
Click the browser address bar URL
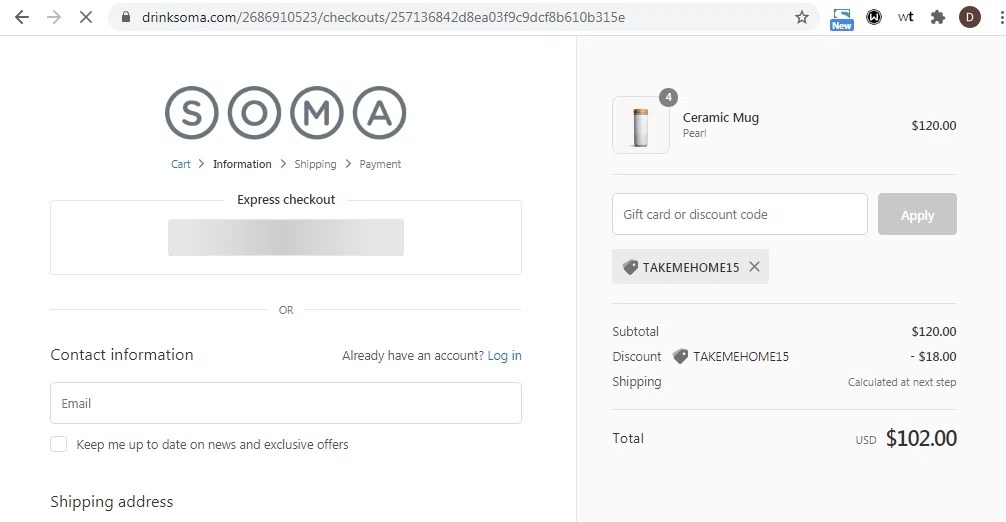[x=383, y=17]
